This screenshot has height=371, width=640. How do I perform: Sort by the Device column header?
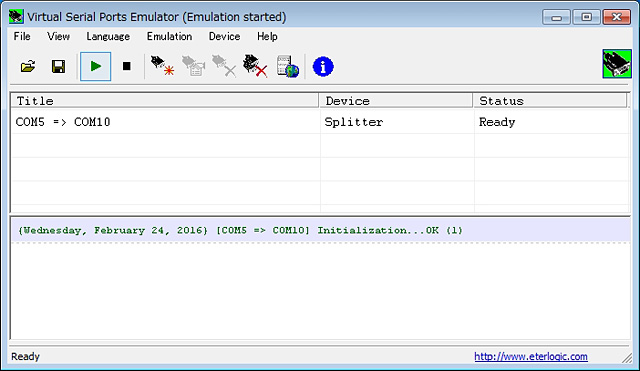396,101
